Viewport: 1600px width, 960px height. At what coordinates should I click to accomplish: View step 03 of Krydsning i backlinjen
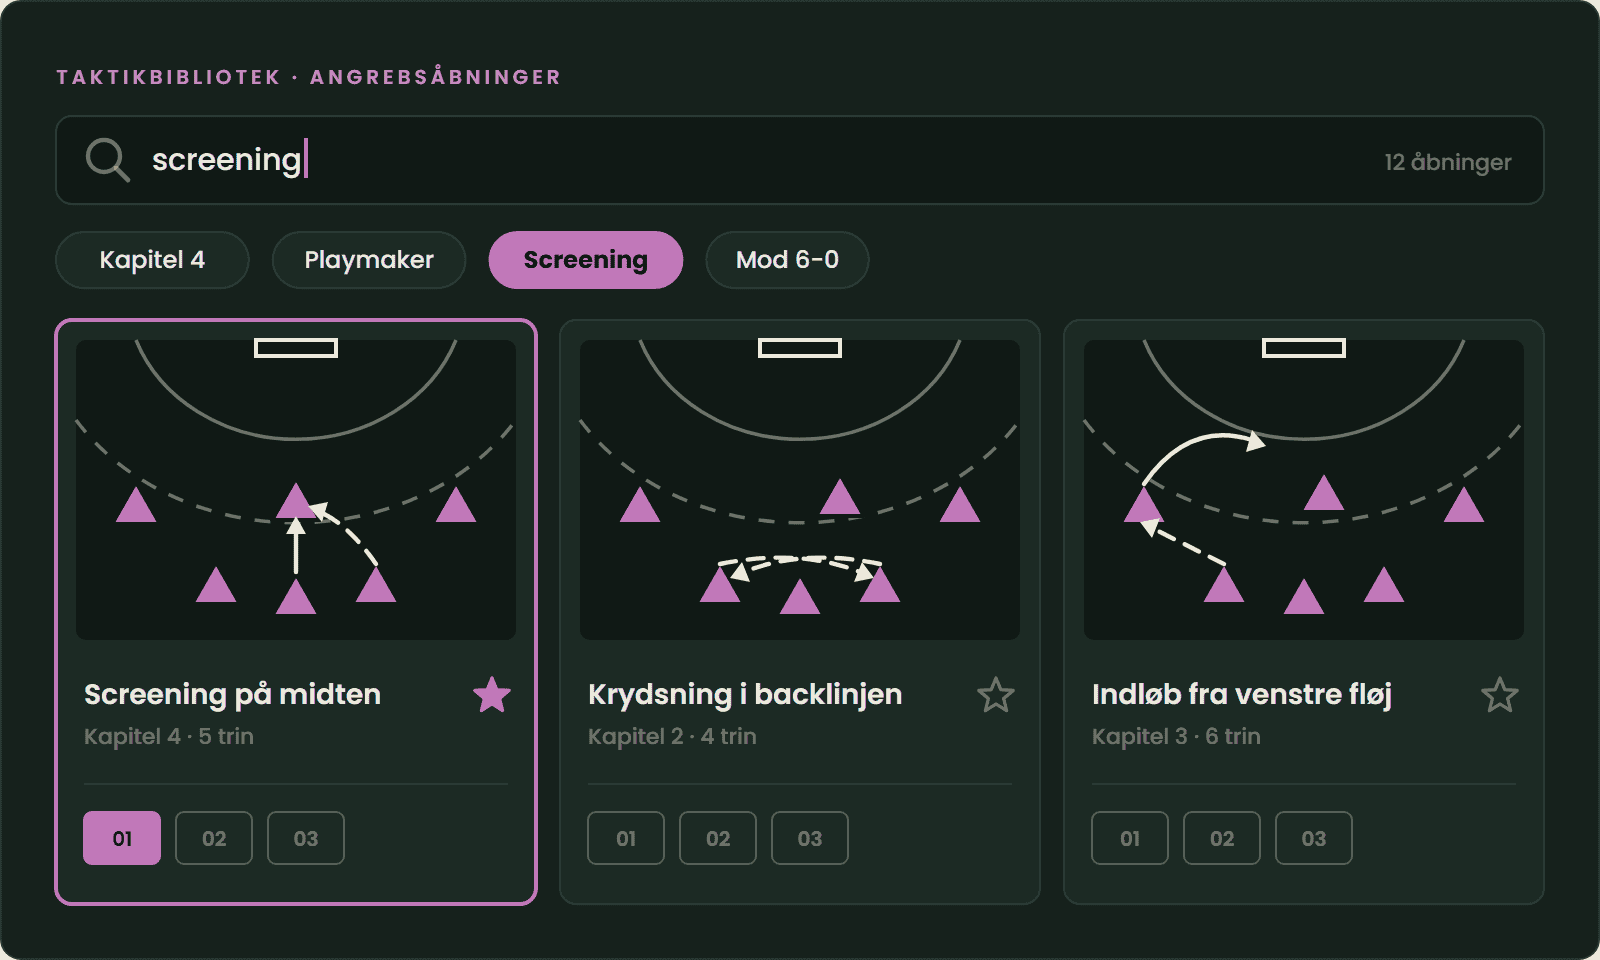click(810, 838)
